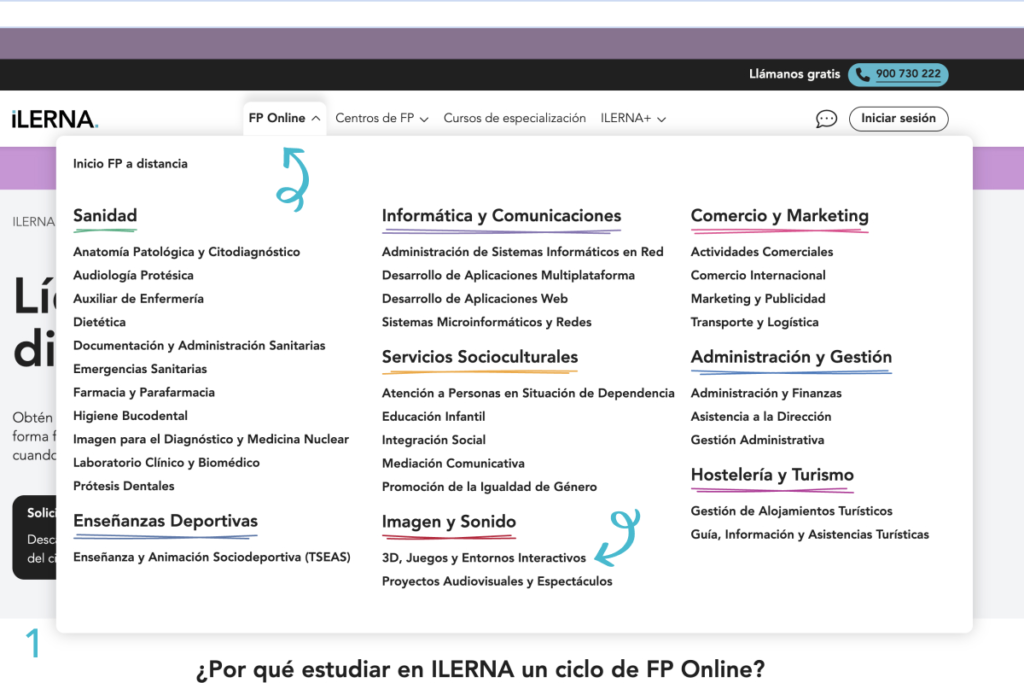The height and width of the screenshot is (683, 1024).
Task: Open Integración Social
Action: (x=434, y=440)
